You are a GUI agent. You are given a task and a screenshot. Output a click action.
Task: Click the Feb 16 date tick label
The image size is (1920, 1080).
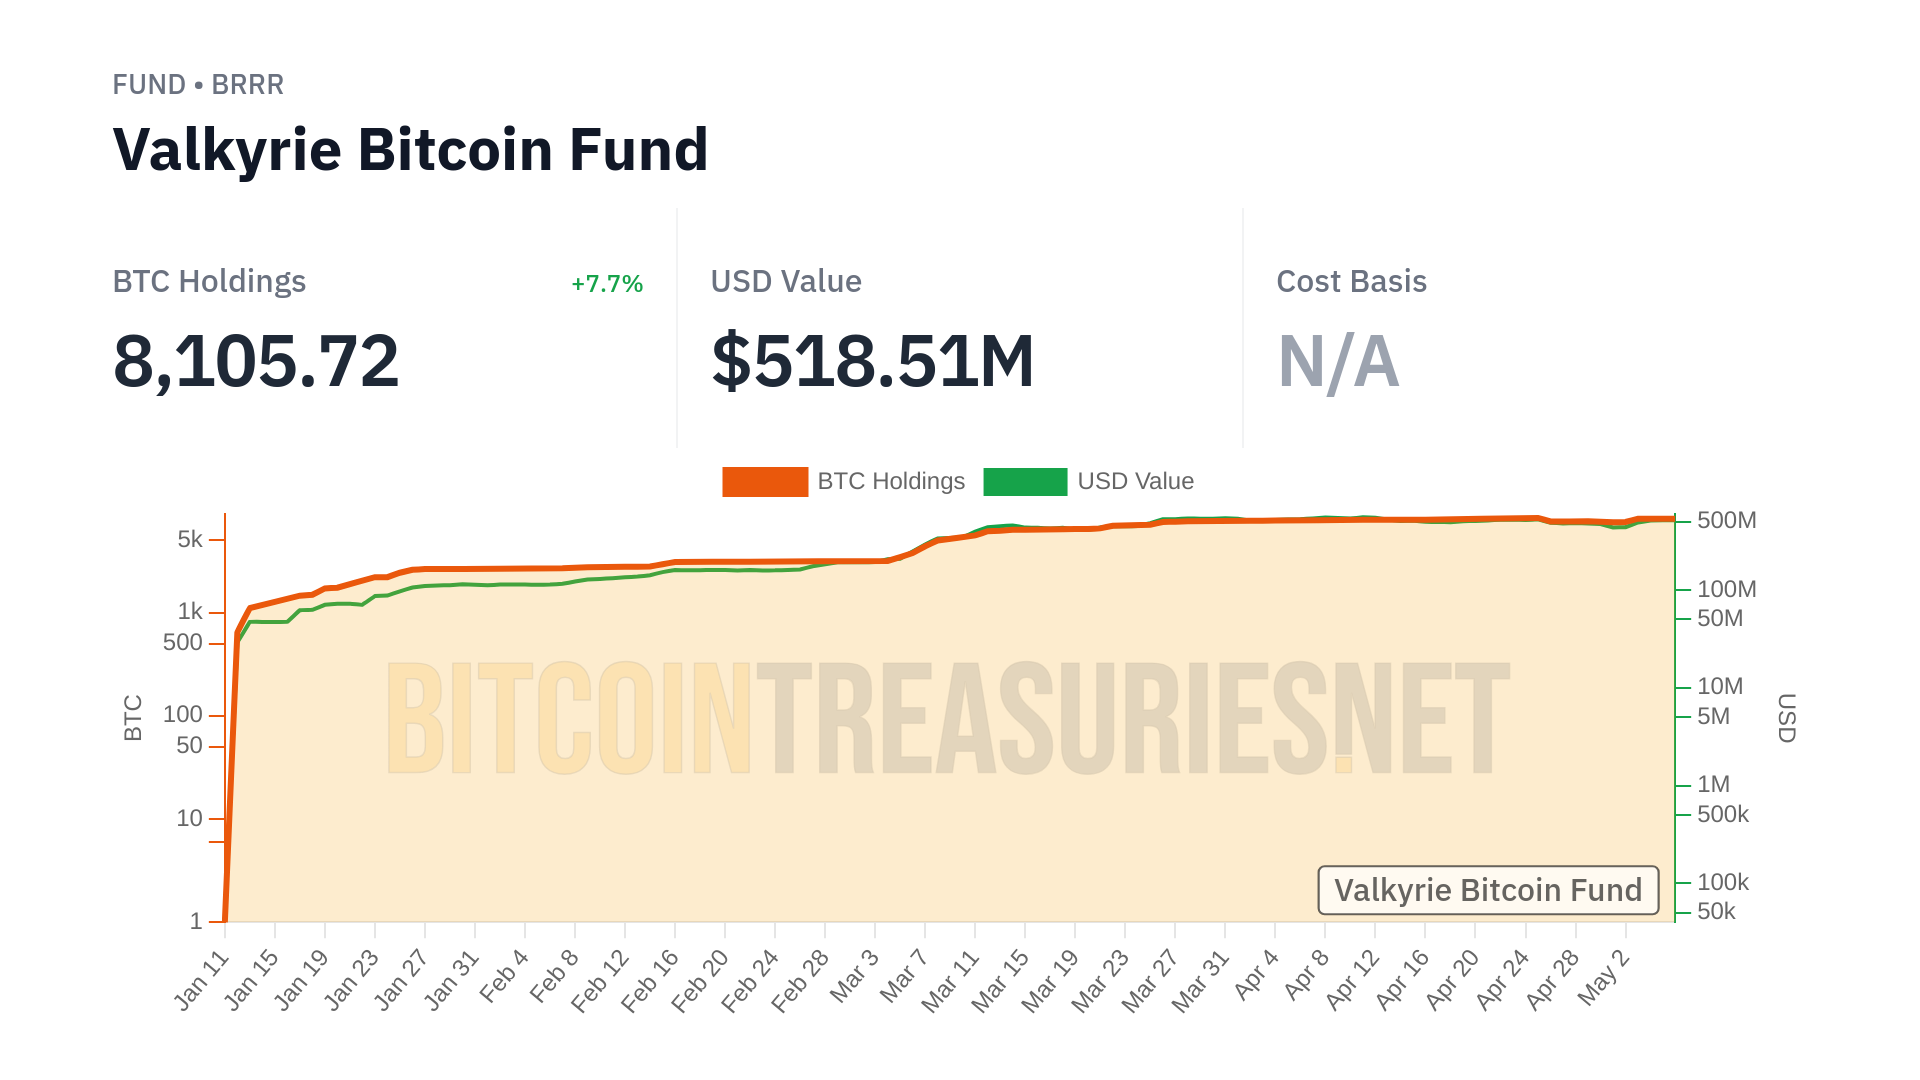pos(650,981)
